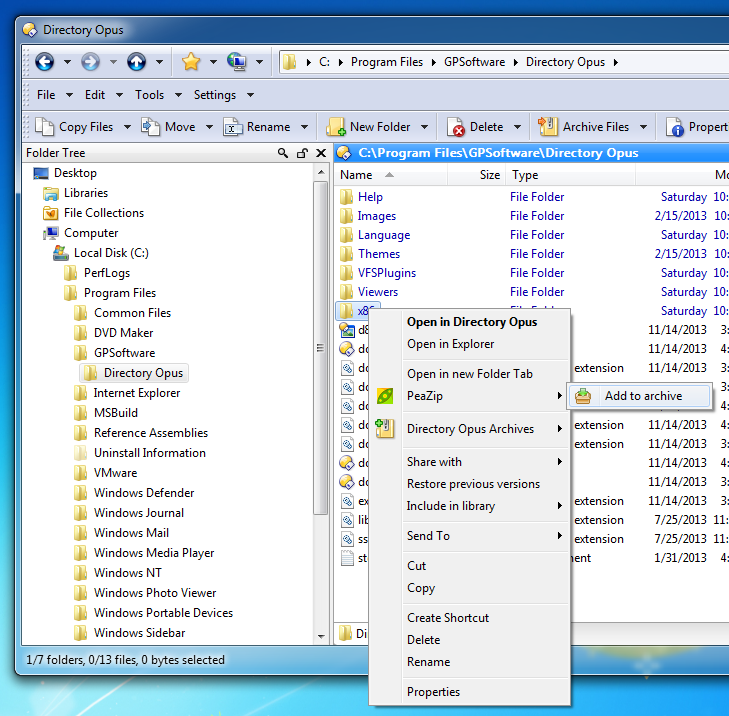729x716 pixels.
Task: Open the Up button dropdown arrow
Action: [x=159, y=62]
